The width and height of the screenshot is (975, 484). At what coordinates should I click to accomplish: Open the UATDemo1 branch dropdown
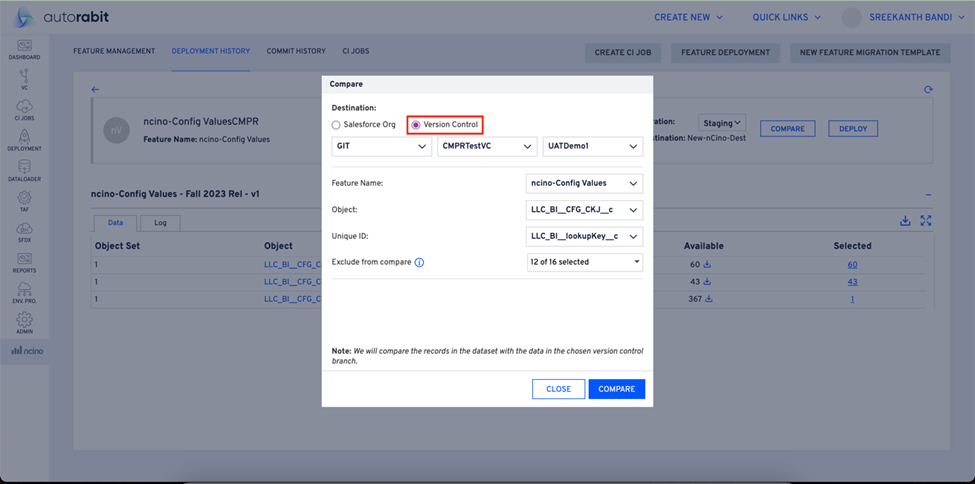(592, 147)
